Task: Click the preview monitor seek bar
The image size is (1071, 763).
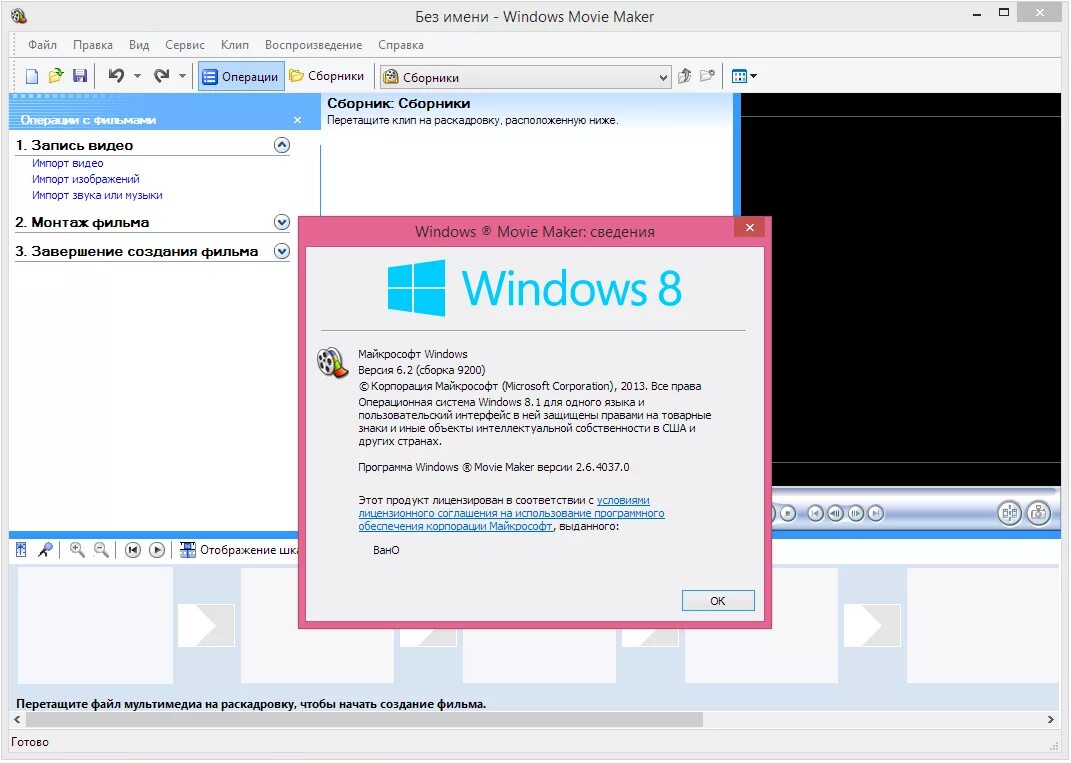Action: (916, 490)
